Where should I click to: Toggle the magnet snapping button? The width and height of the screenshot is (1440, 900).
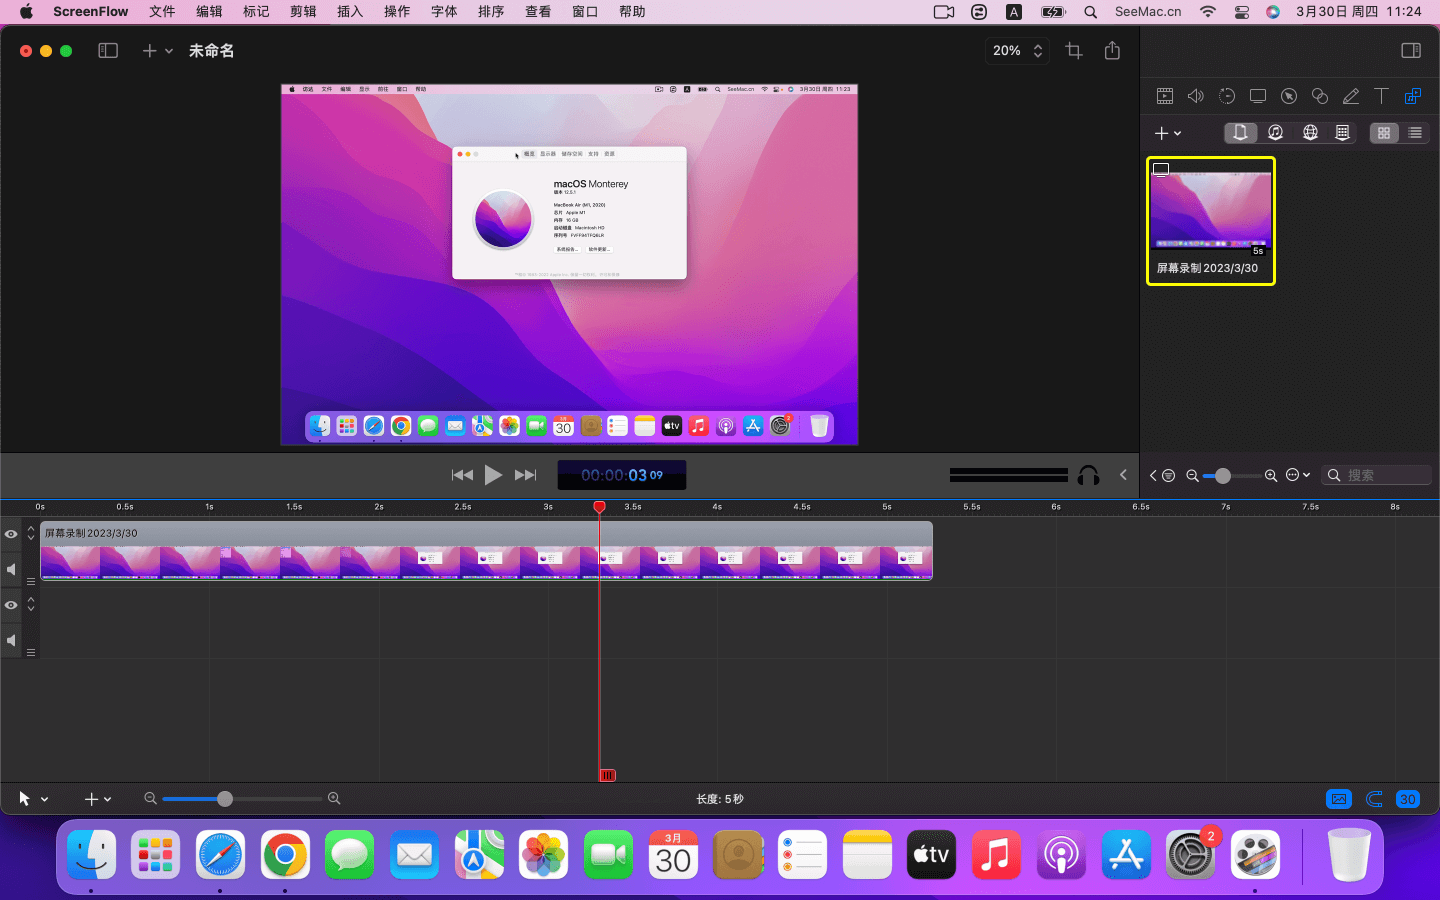1374,799
